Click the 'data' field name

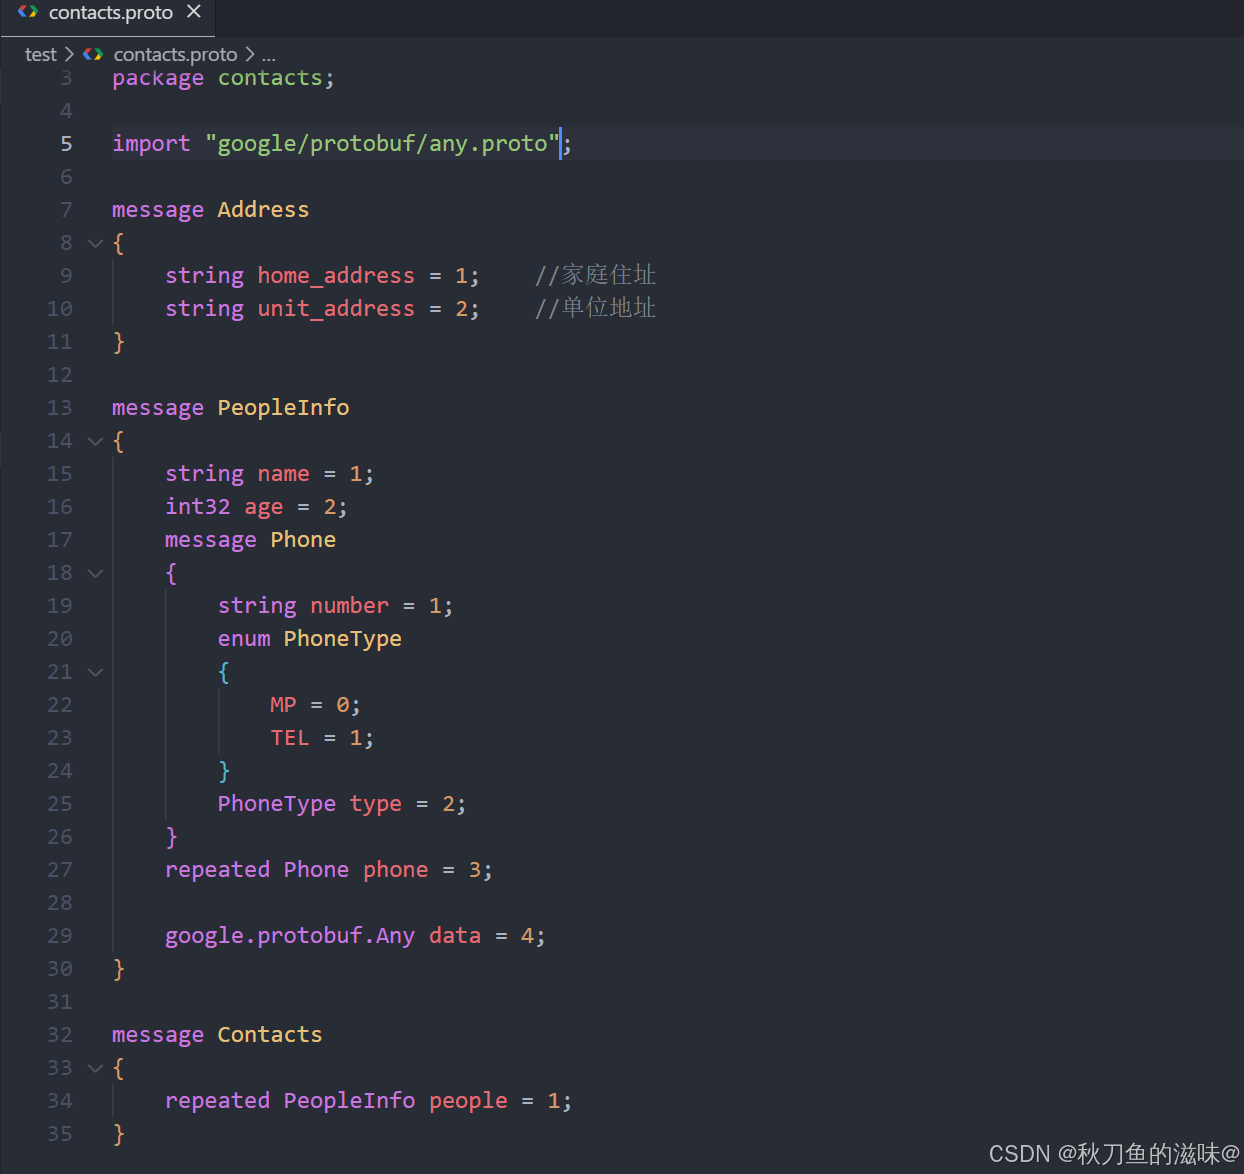pyautogui.click(x=455, y=936)
